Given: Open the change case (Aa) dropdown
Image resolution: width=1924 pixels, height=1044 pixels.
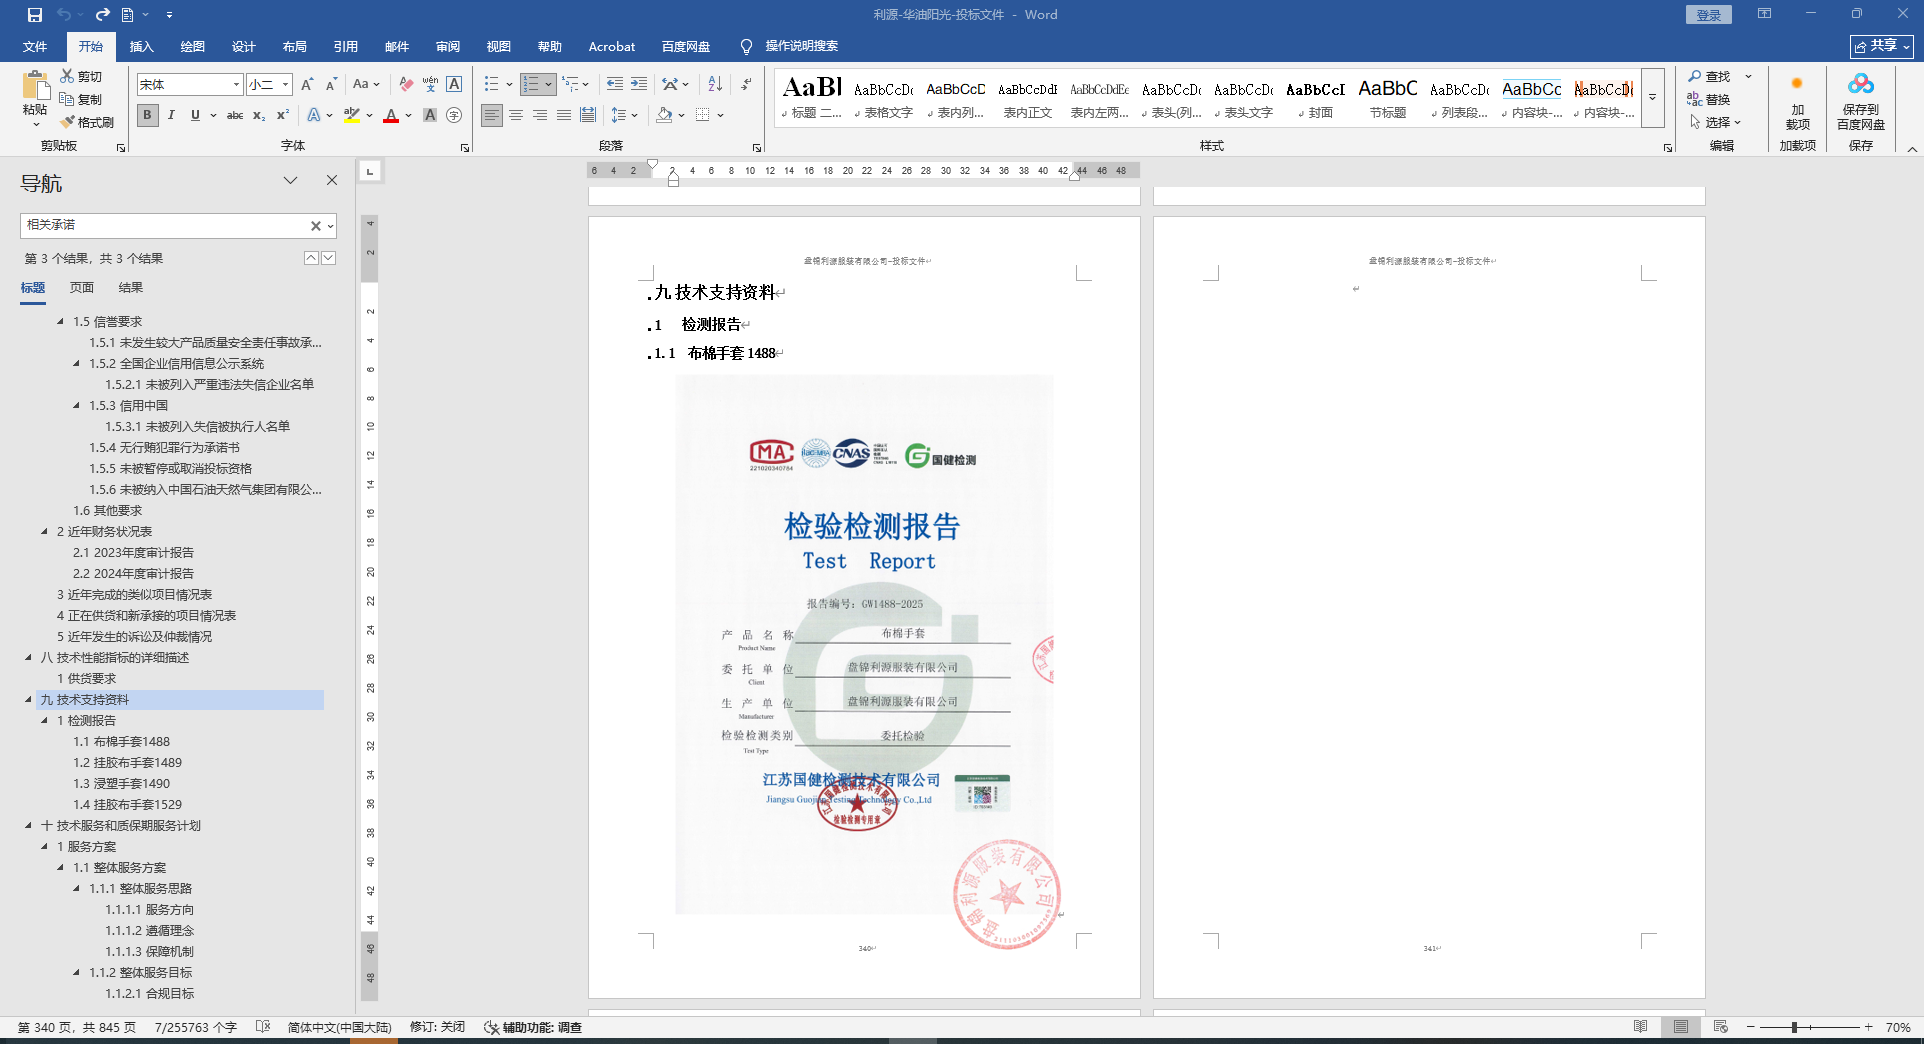Looking at the screenshot, I should point(366,84).
